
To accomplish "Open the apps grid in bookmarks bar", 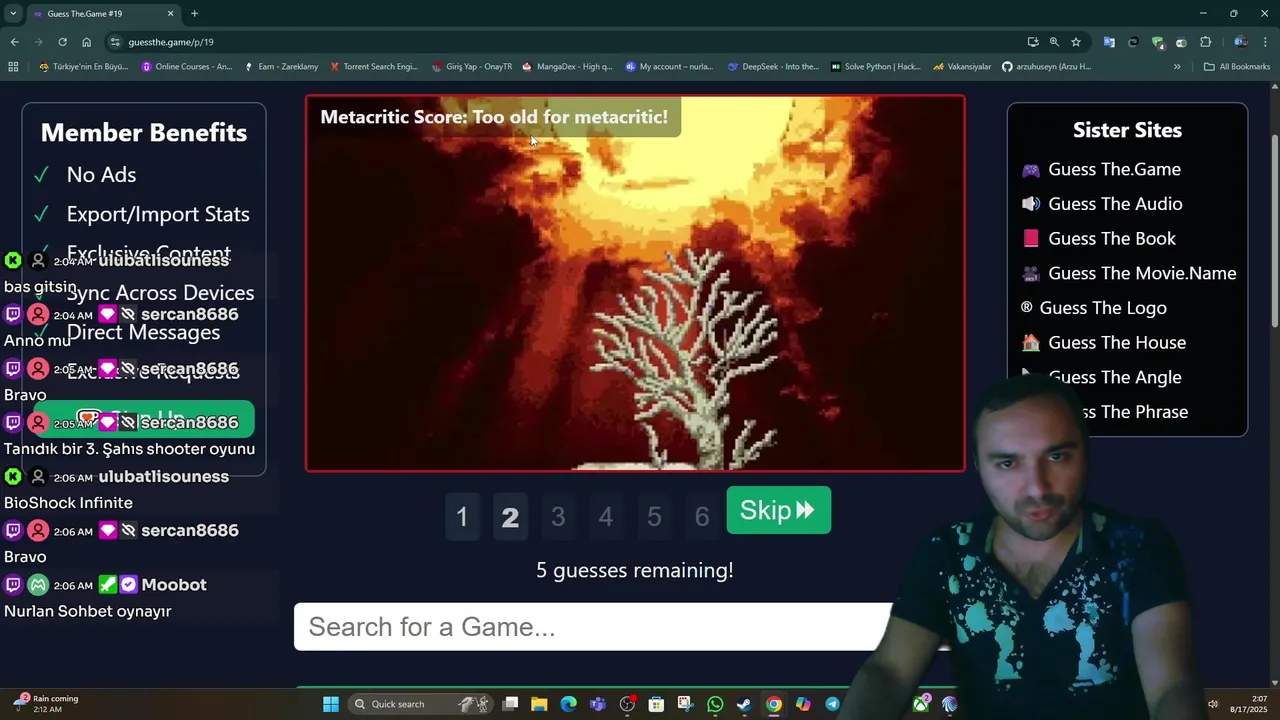I will pyautogui.click(x=13, y=67).
